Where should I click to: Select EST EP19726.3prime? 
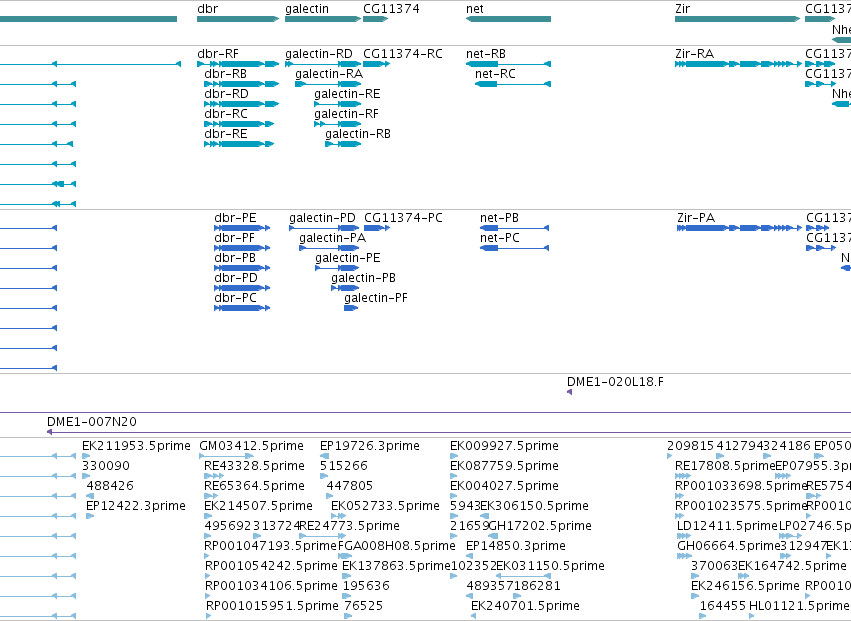point(324,456)
